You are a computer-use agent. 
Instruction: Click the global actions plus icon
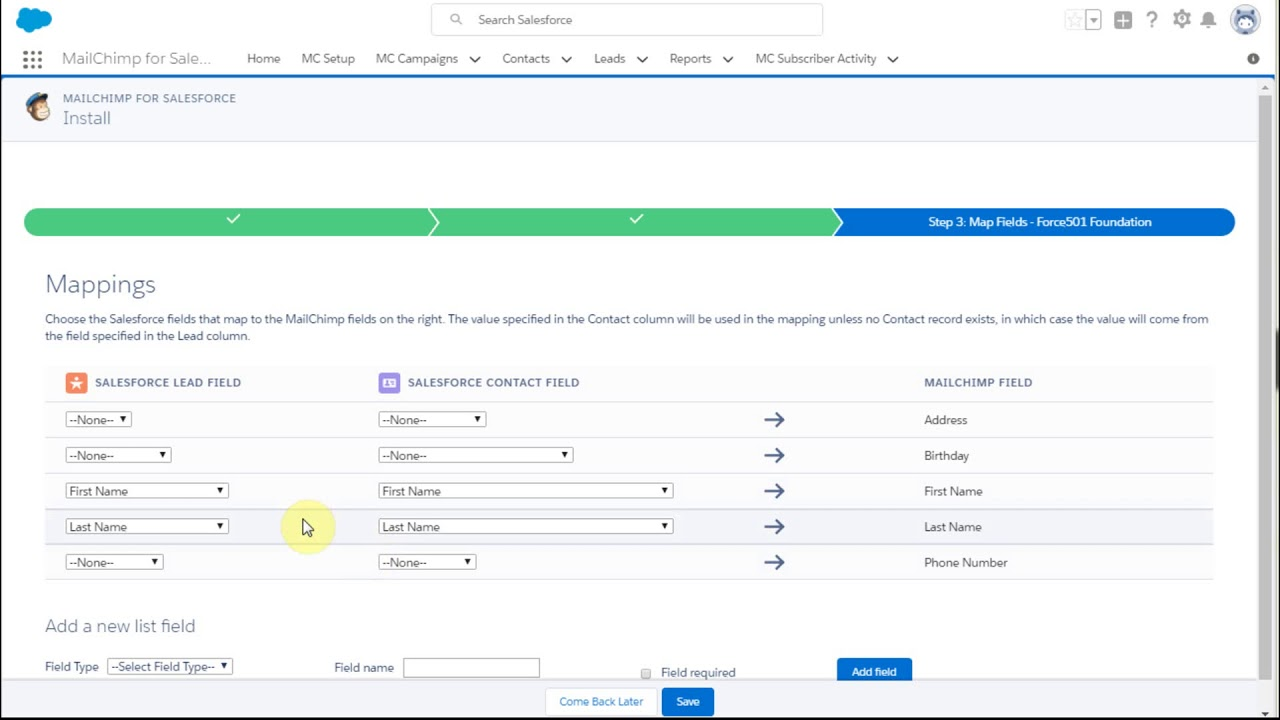coord(1123,20)
